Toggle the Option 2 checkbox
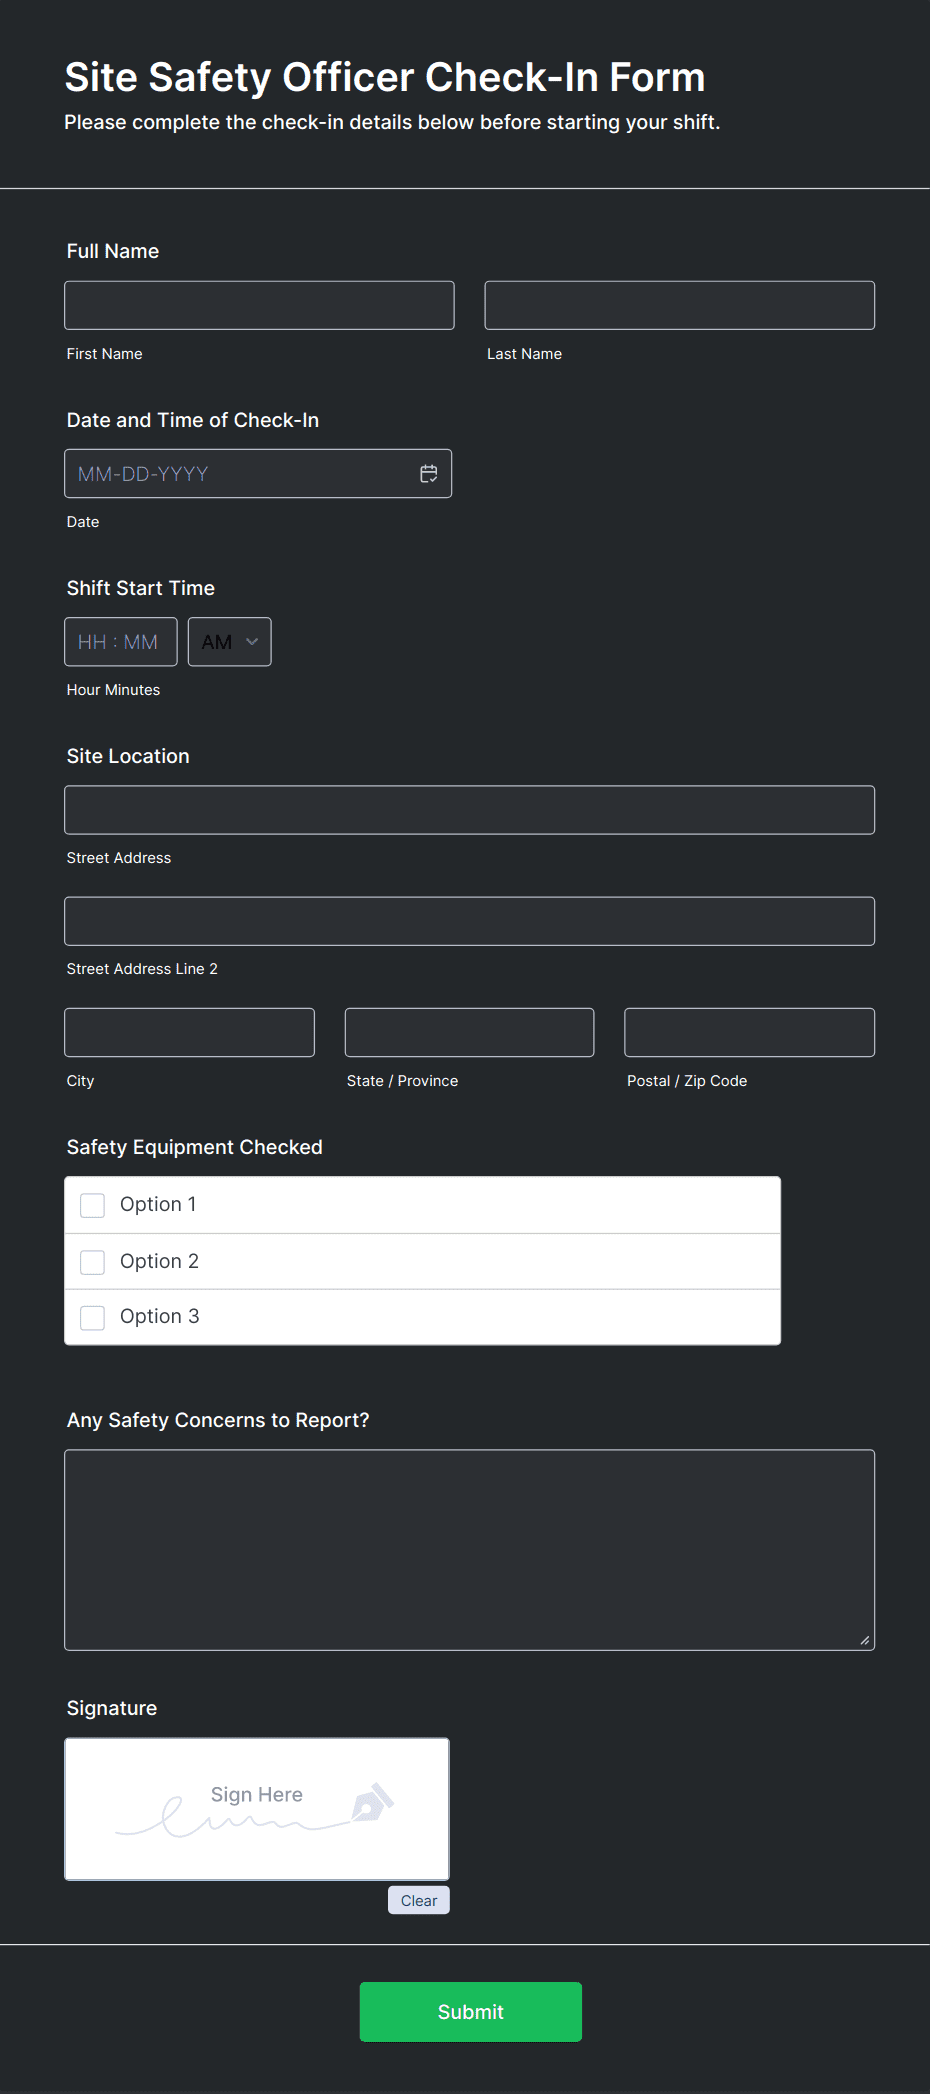 tap(93, 1262)
